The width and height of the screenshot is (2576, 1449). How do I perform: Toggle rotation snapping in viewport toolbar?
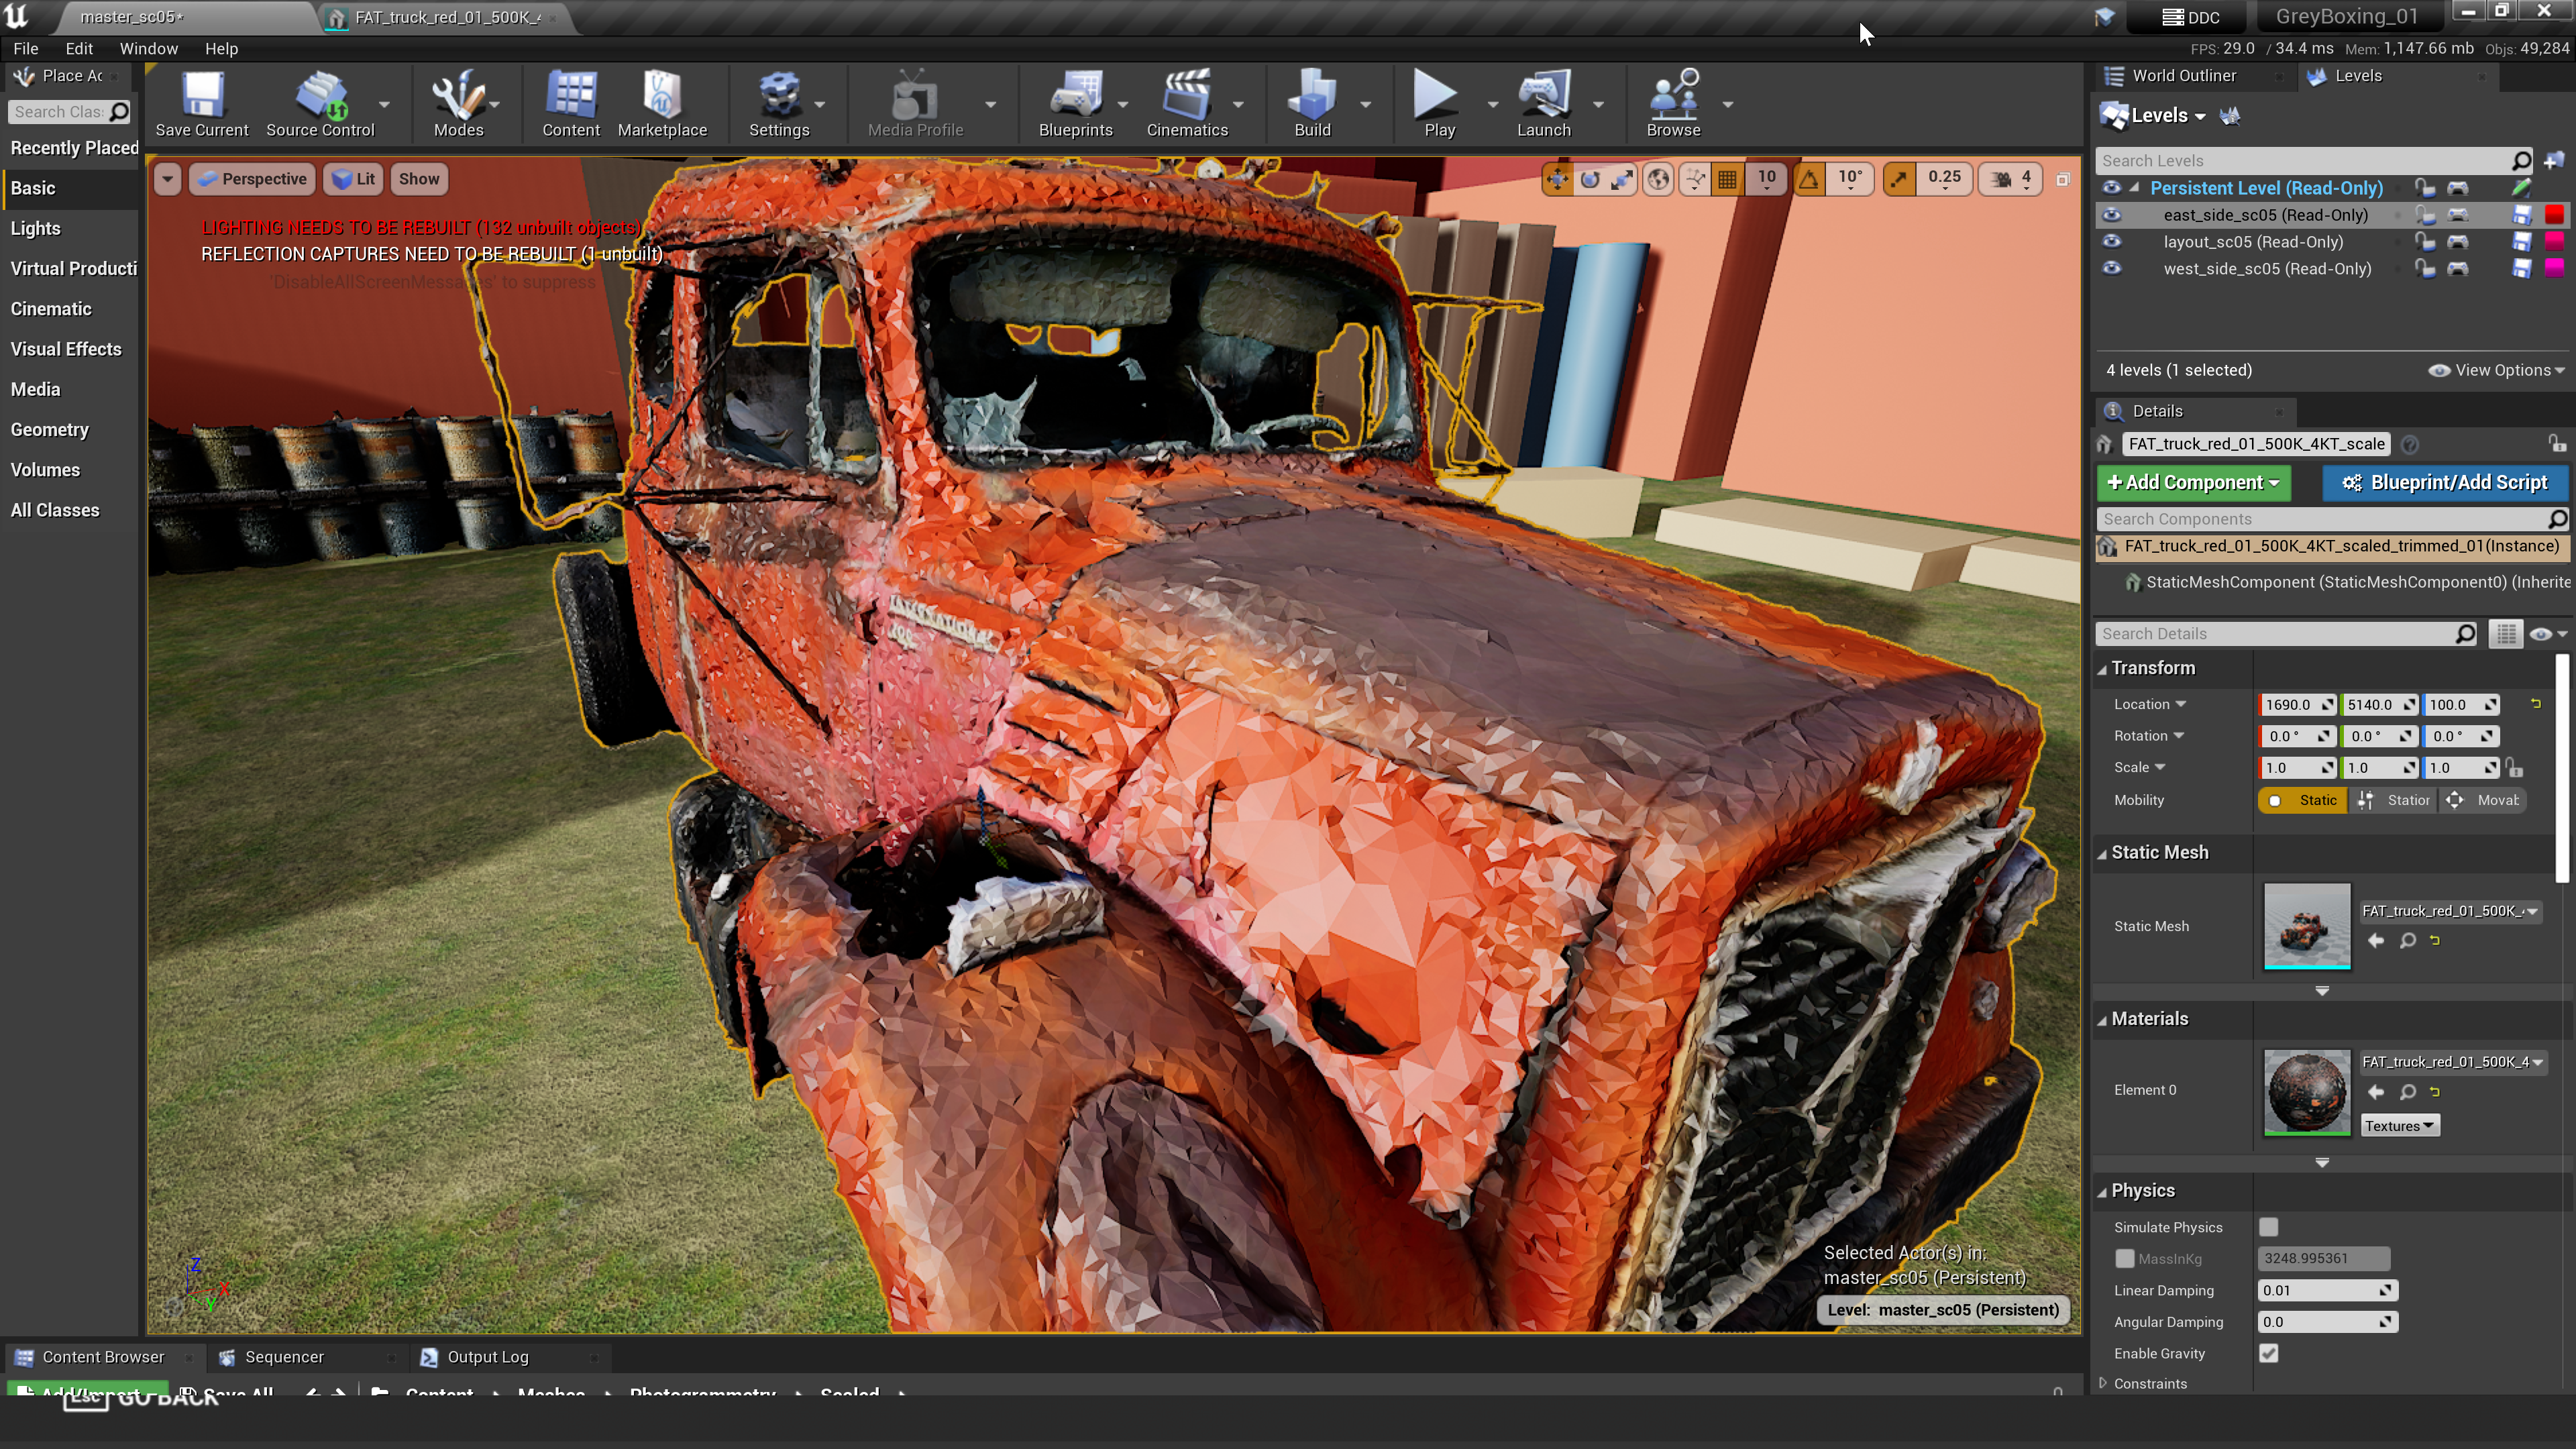[1809, 179]
